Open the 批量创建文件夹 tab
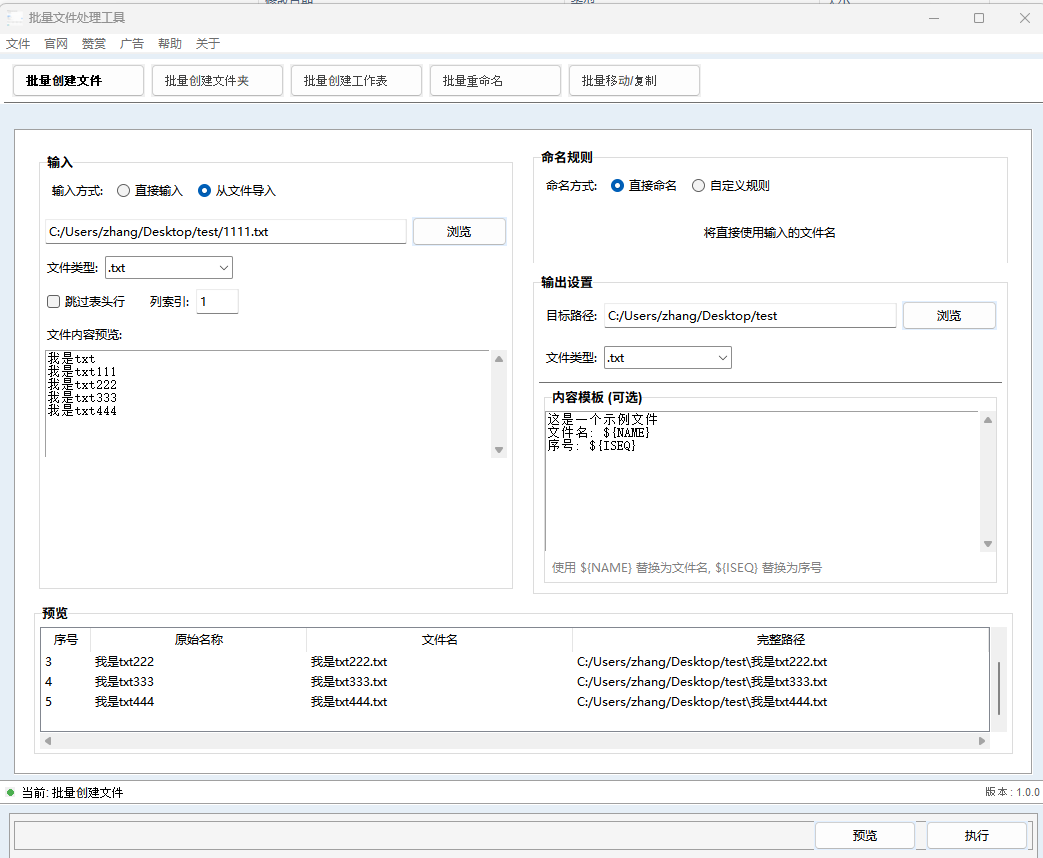Screen dimensions: 1043x858 click(x=217, y=81)
